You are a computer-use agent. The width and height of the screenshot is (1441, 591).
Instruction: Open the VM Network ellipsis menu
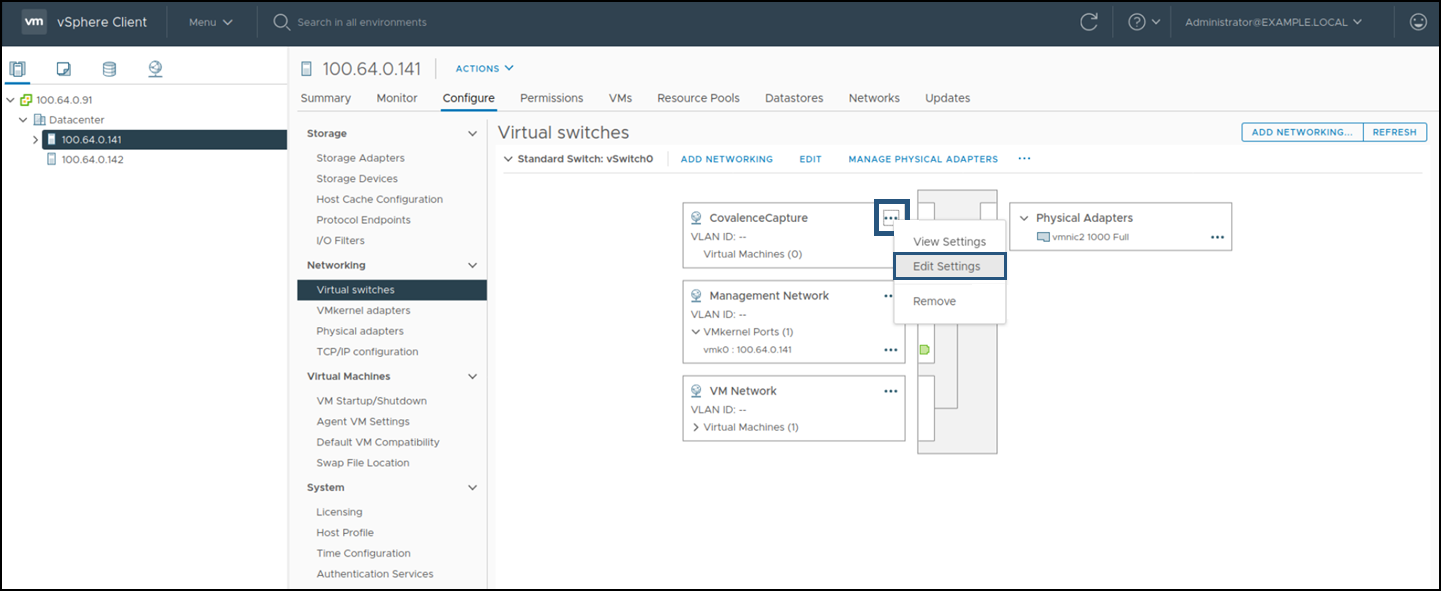click(891, 391)
